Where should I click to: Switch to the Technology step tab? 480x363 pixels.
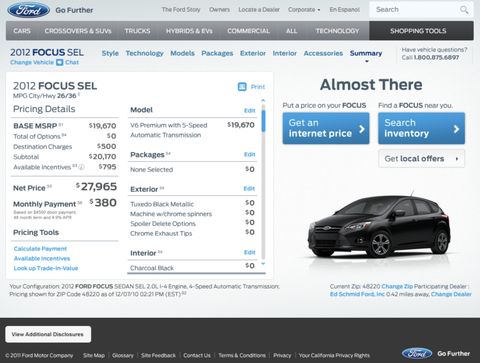click(144, 53)
